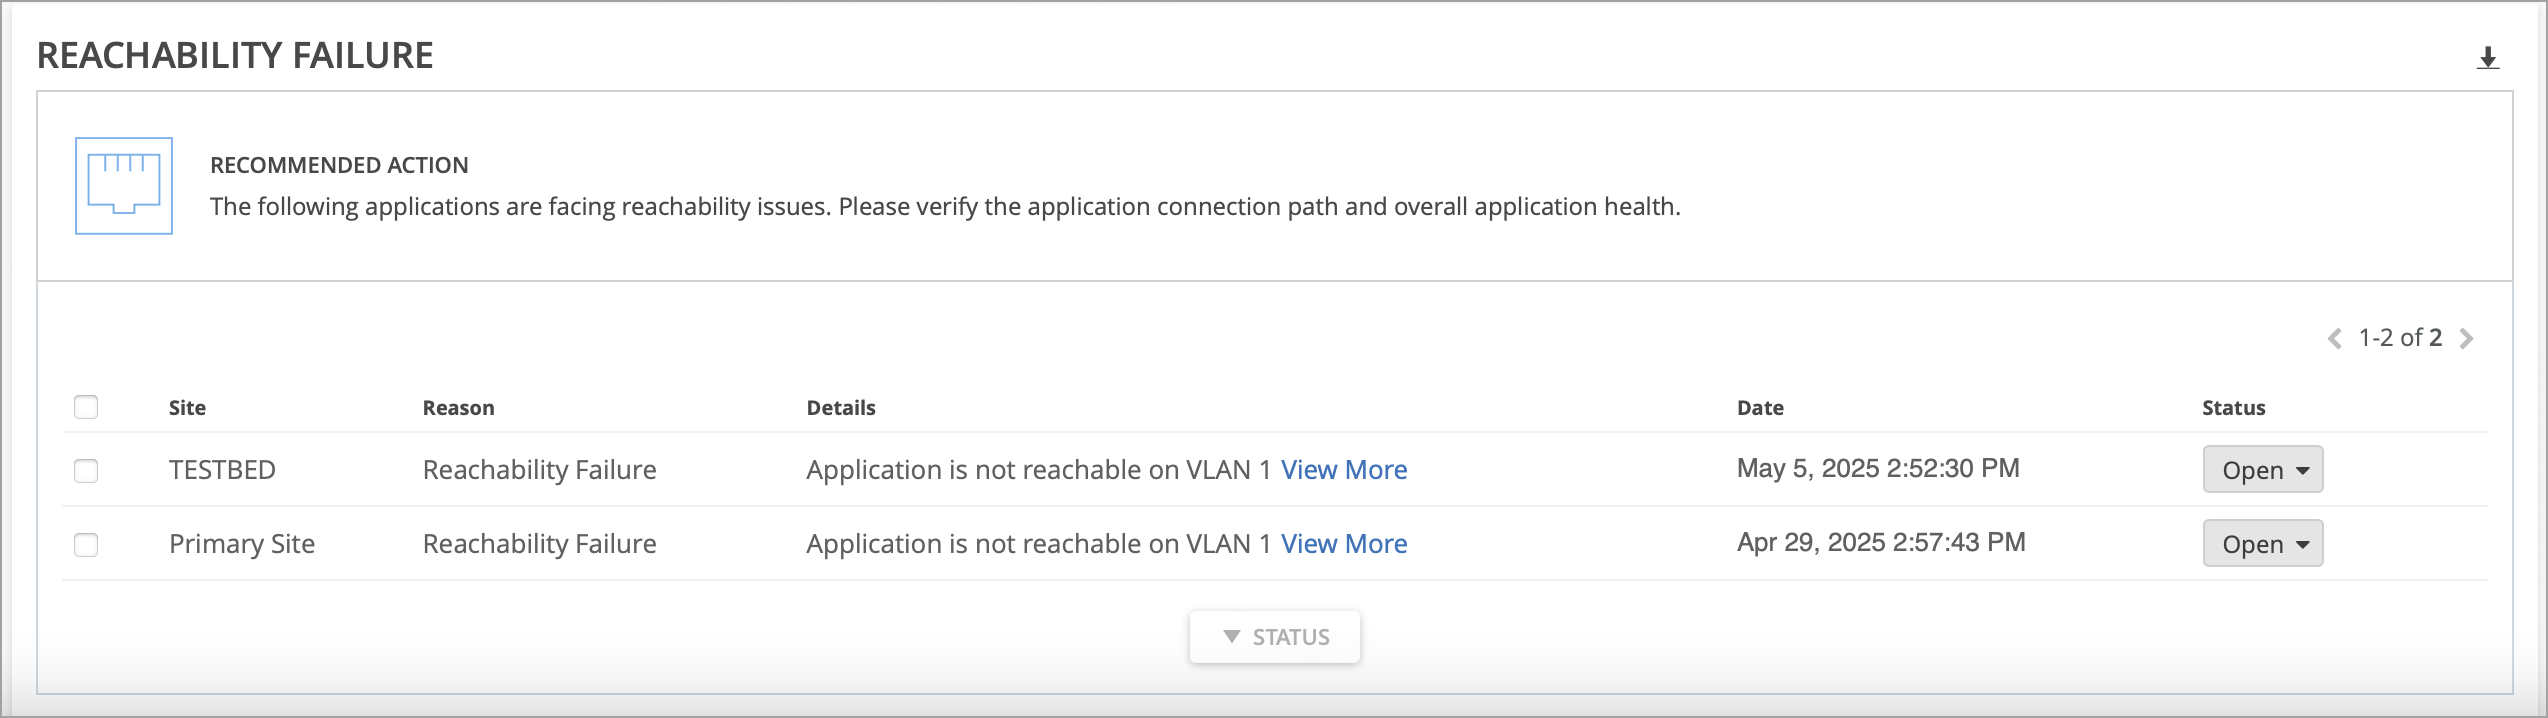
Task: Click the Details column header
Action: [841, 408]
